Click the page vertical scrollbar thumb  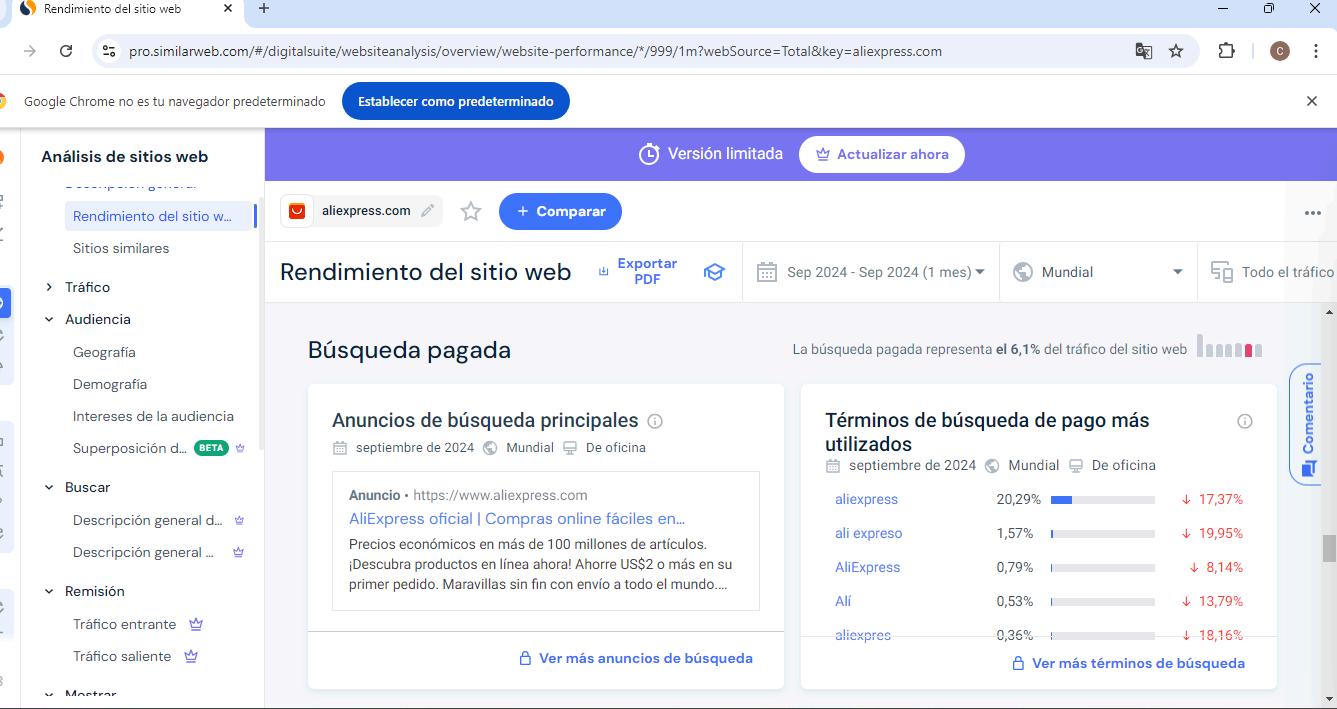pos(1329,548)
